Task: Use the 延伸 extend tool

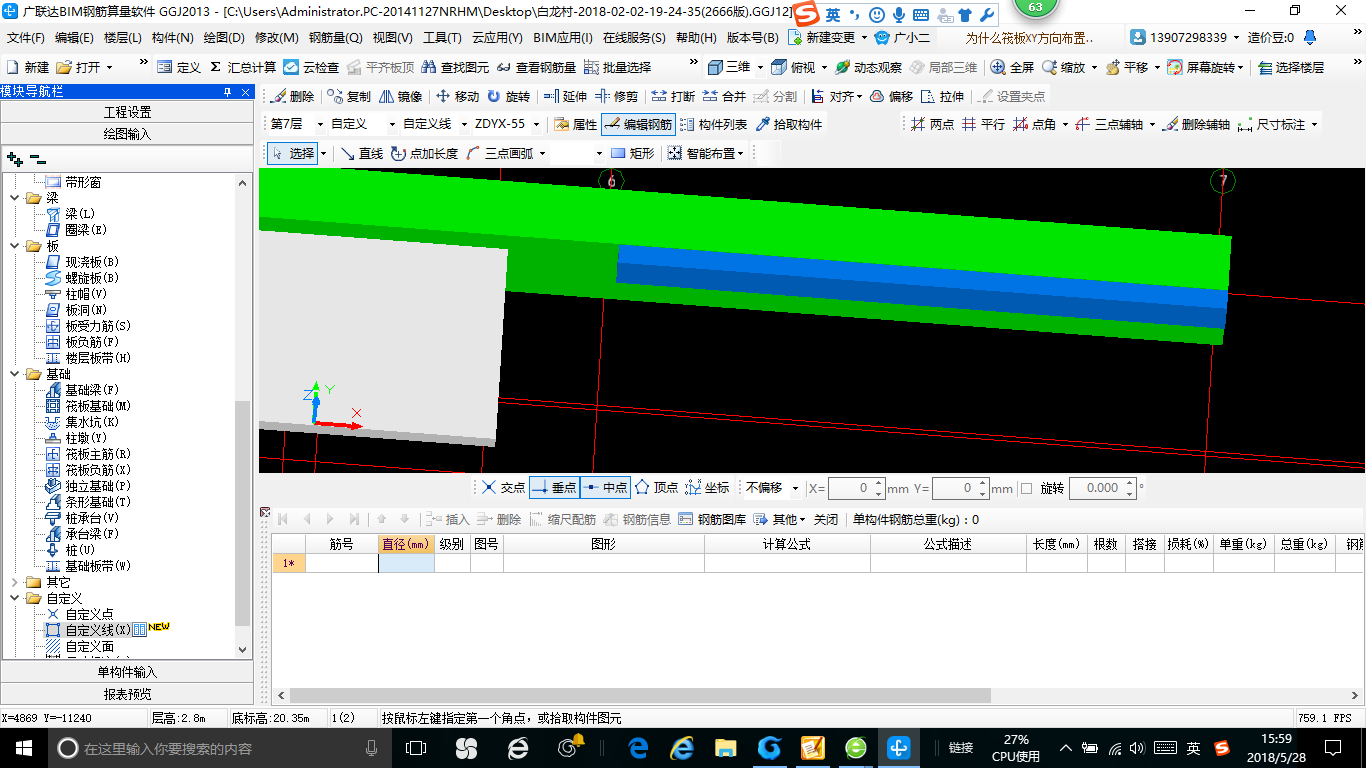Action: coord(565,97)
